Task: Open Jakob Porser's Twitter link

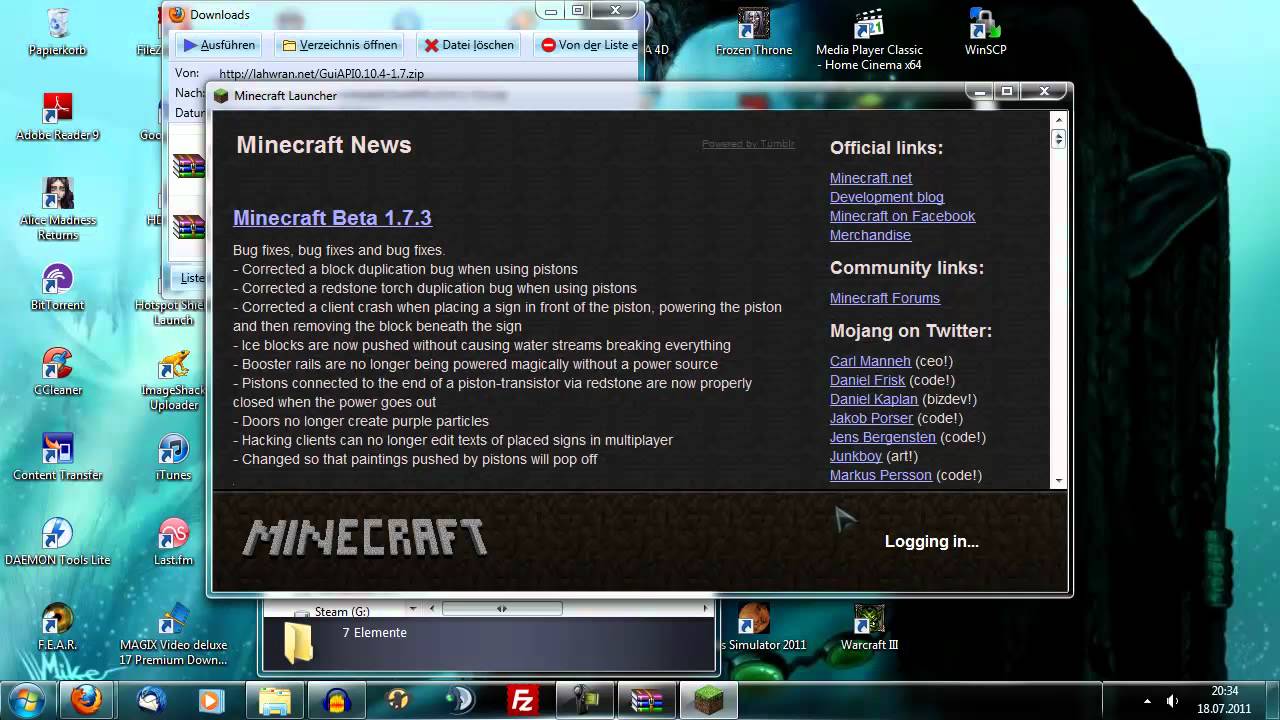Action: tap(871, 418)
